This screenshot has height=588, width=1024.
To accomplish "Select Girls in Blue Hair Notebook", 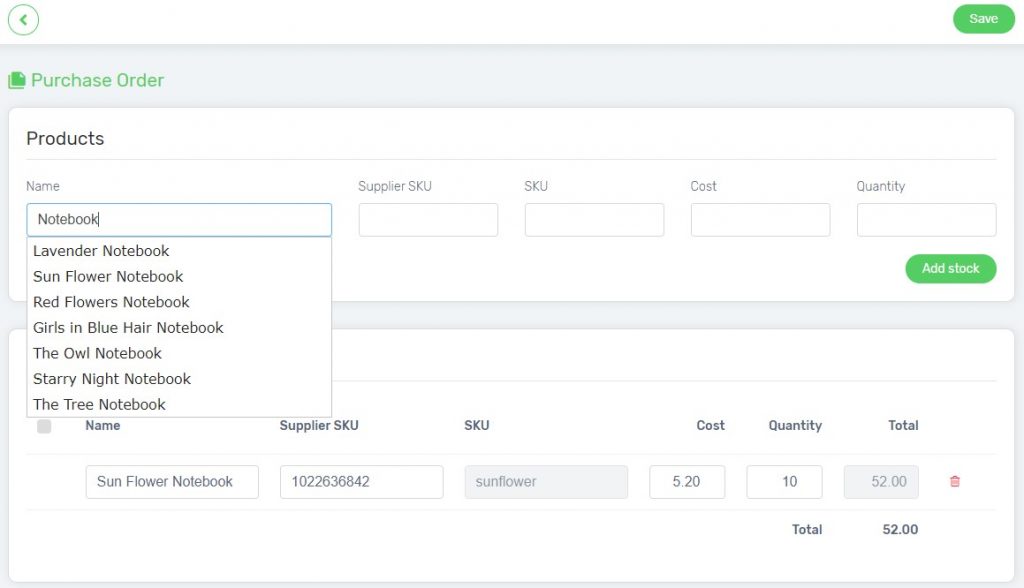I will tap(127, 327).
